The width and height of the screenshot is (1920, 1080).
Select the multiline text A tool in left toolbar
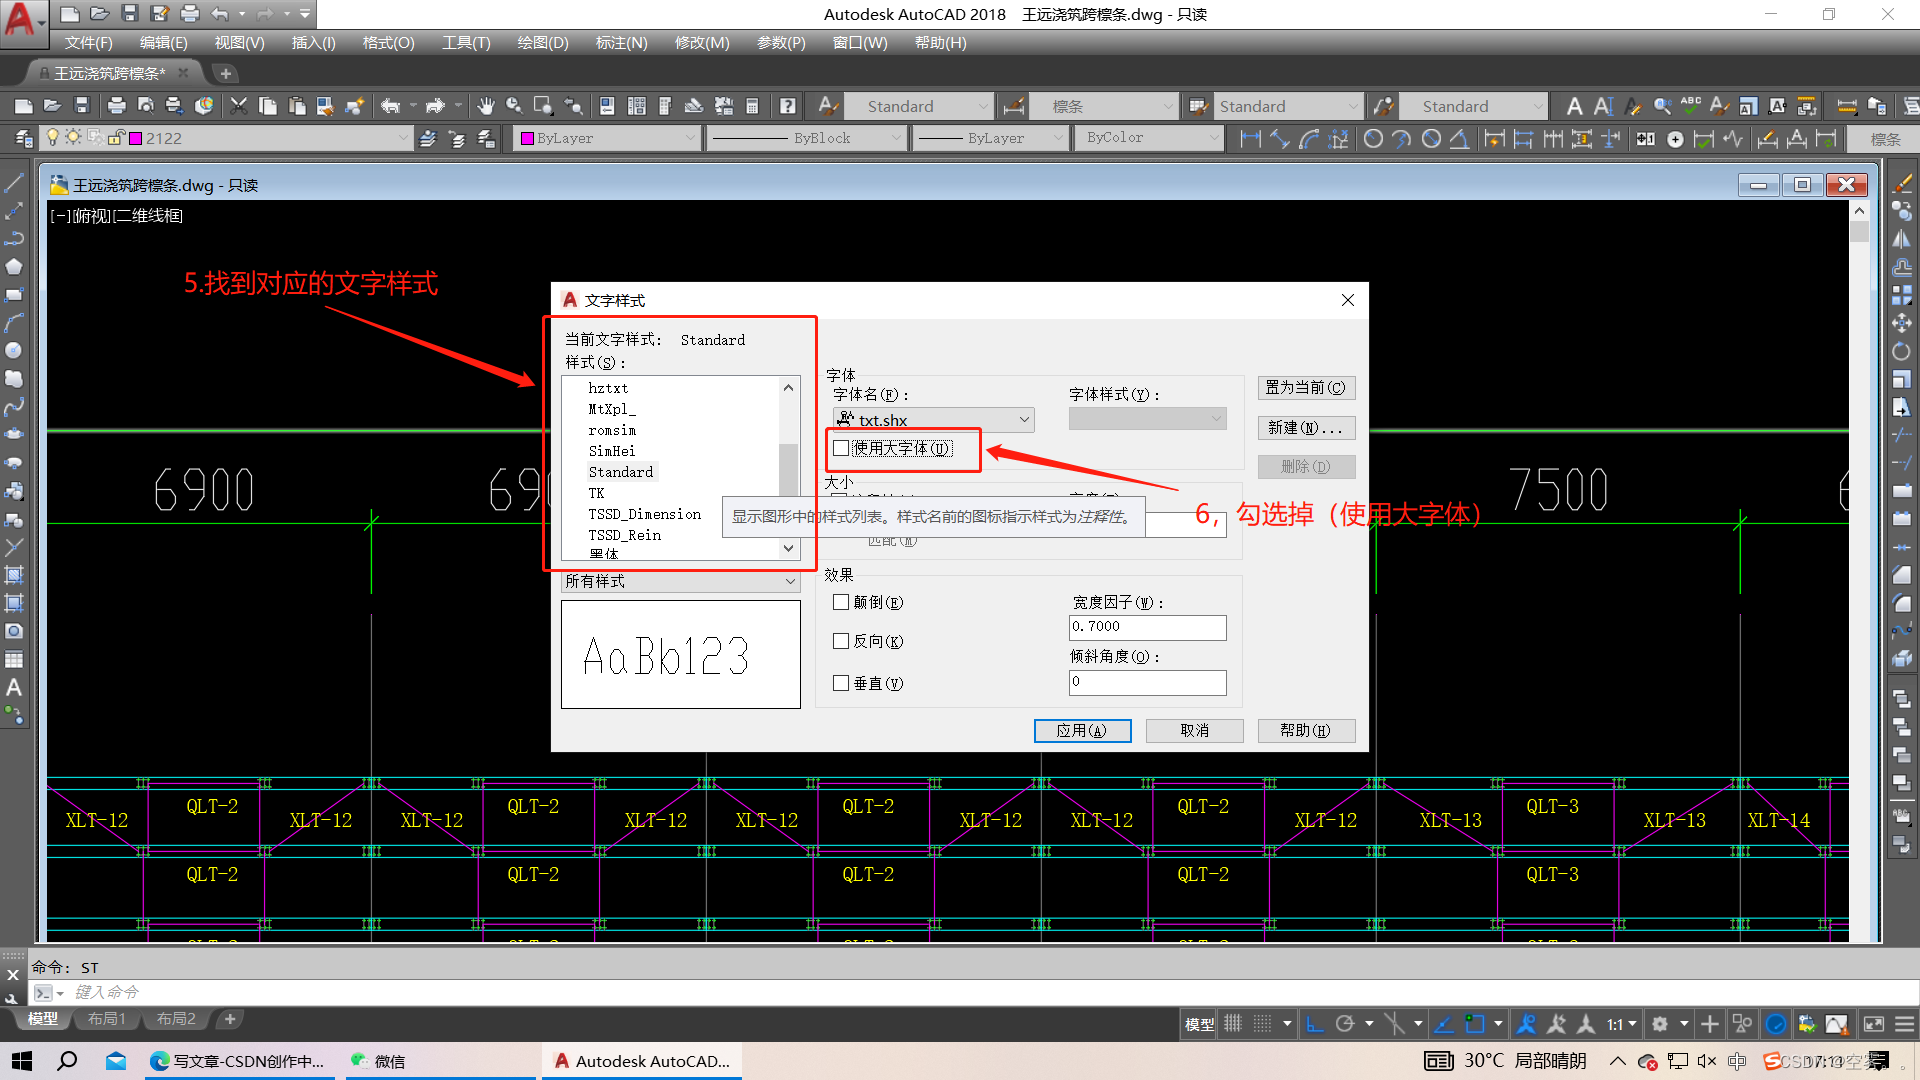pyautogui.click(x=14, y=688)
